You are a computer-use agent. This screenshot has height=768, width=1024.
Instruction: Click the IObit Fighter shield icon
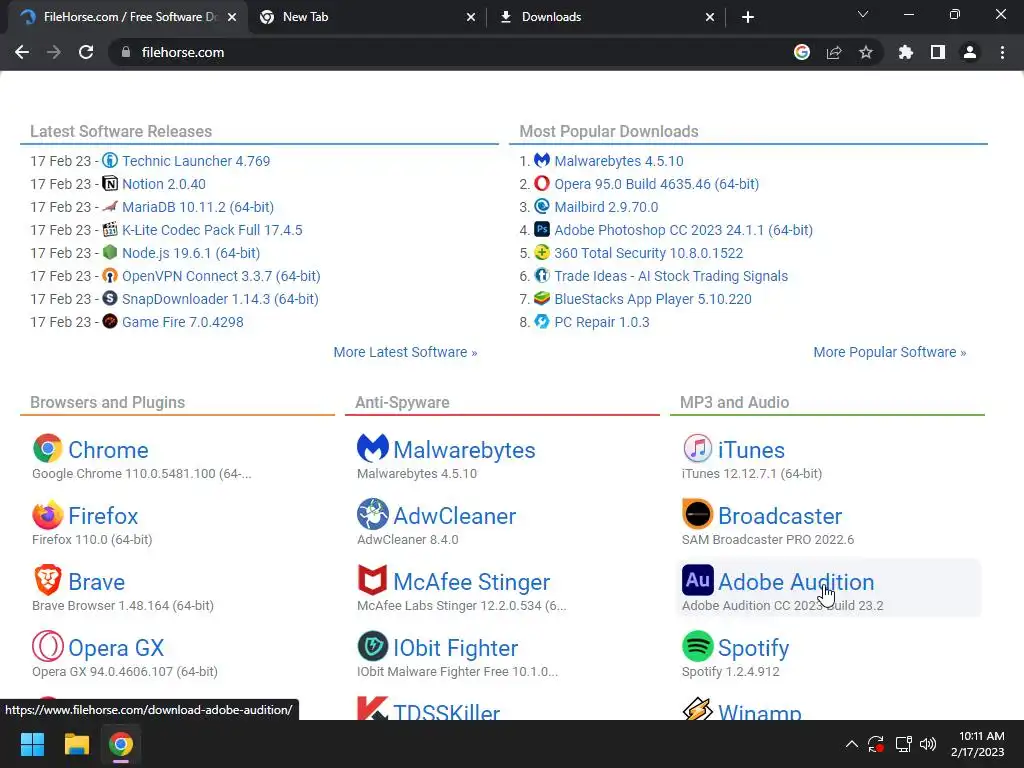click(373, 646)
